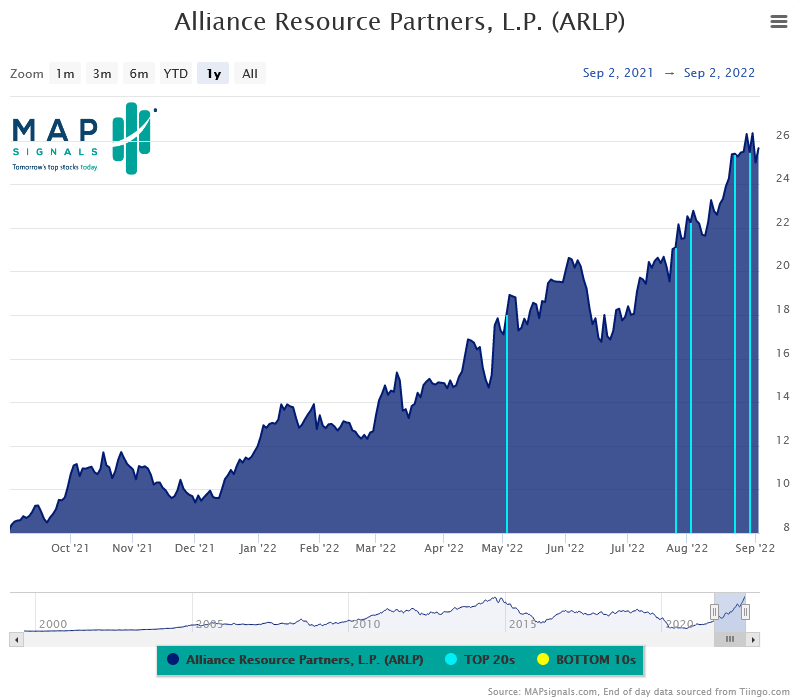Click the Feb '22 x-axis label

[x=319, y=548]
